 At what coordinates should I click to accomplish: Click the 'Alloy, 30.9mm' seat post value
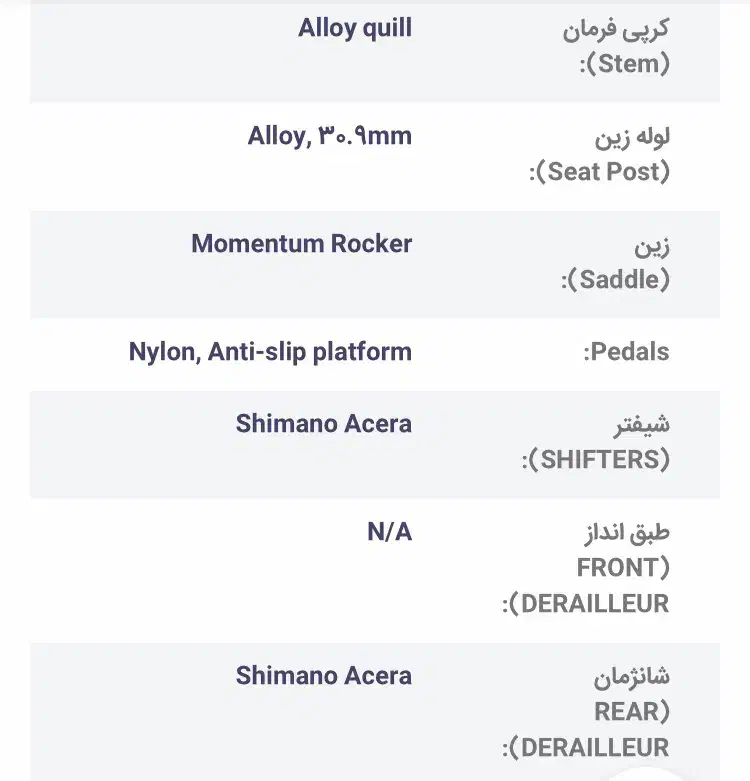tap(330, 136)
